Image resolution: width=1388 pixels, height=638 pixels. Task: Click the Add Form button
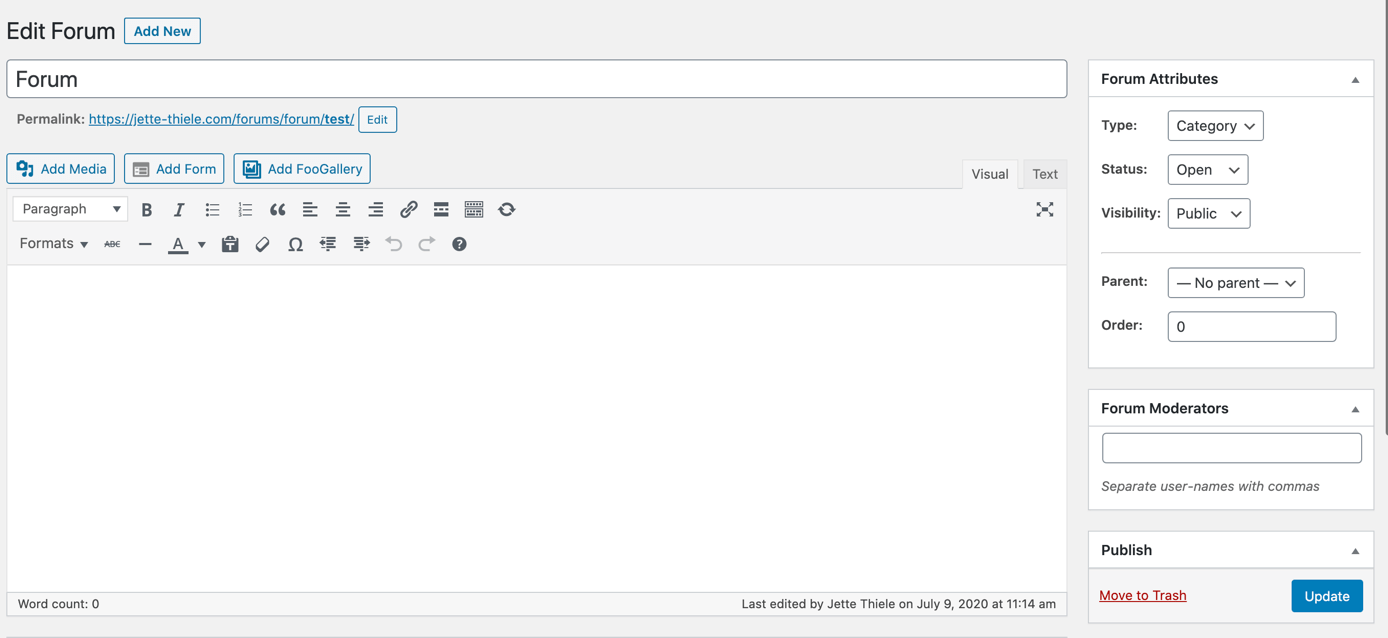[x=174, y=169]
